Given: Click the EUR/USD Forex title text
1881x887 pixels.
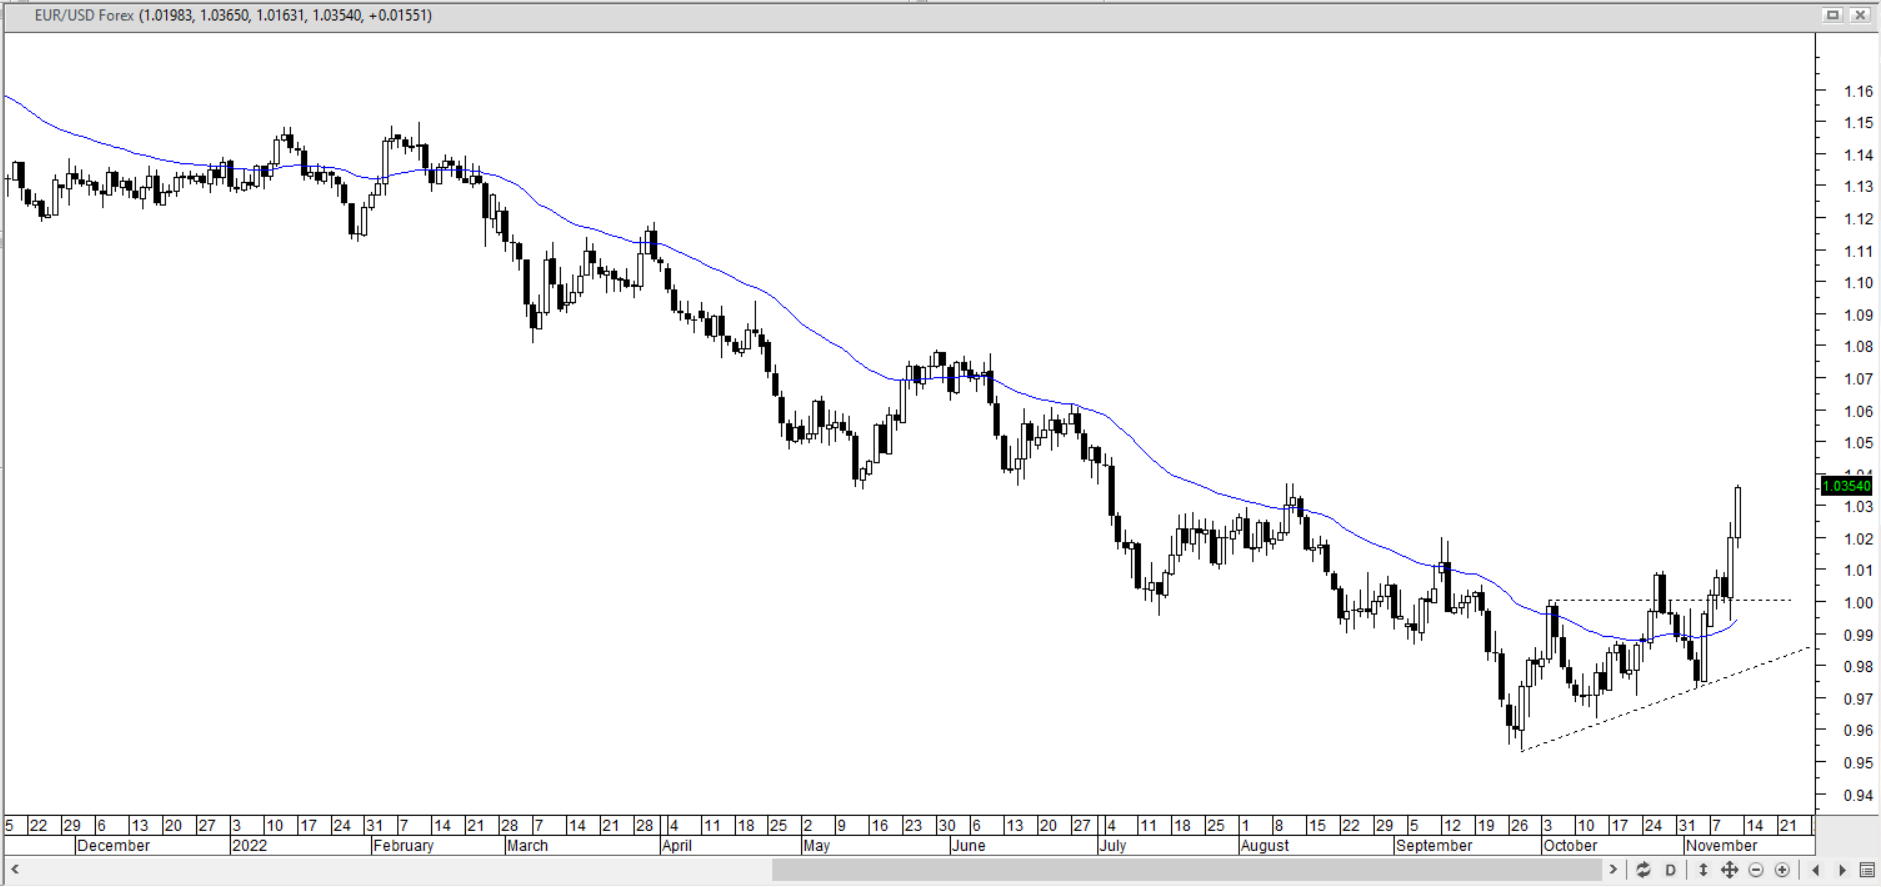Looking at the screenshot, I should point(84,16).
